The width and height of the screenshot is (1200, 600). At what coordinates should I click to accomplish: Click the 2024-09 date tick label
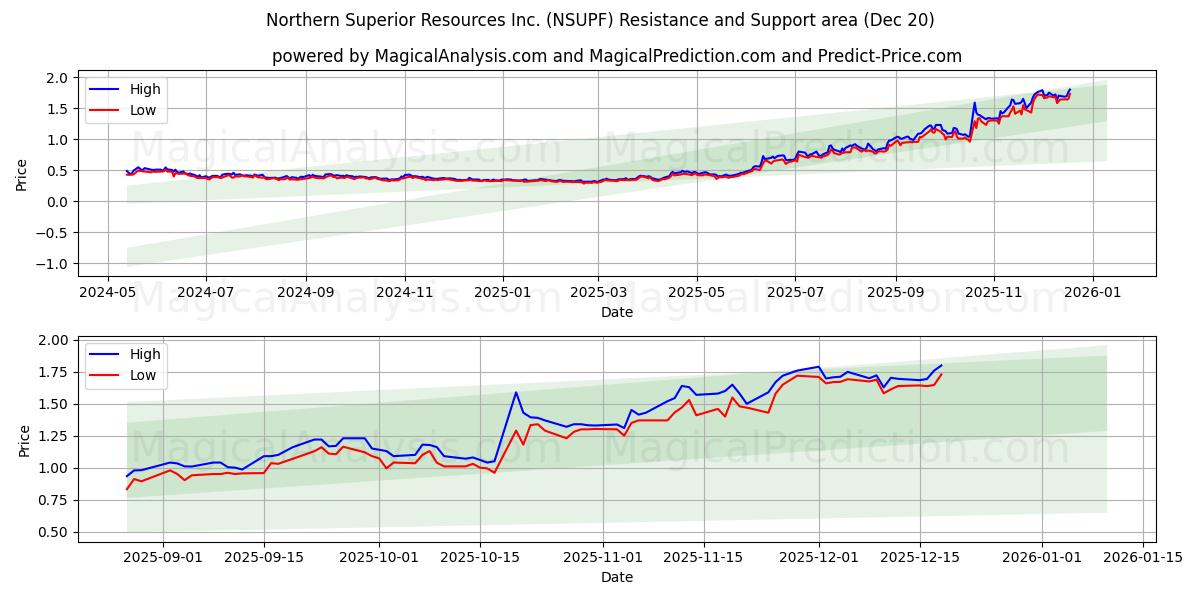pyautogui.click(x=305, y=295)
